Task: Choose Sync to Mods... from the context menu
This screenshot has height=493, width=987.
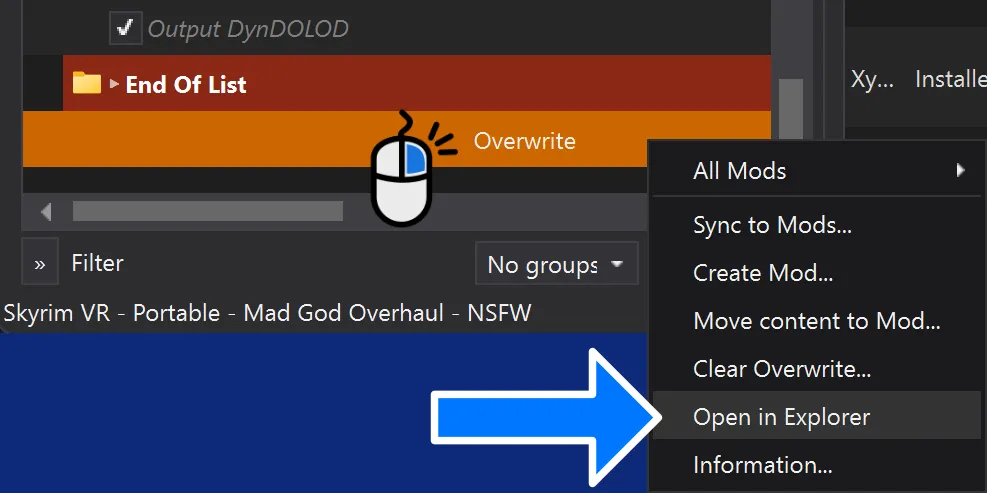Action: coord(772,226)
